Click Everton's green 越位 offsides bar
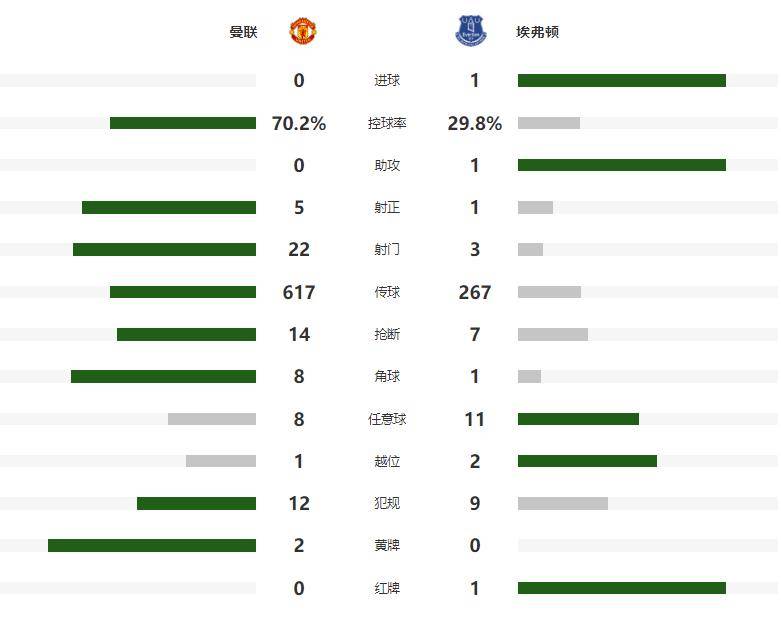 point(587,461)
